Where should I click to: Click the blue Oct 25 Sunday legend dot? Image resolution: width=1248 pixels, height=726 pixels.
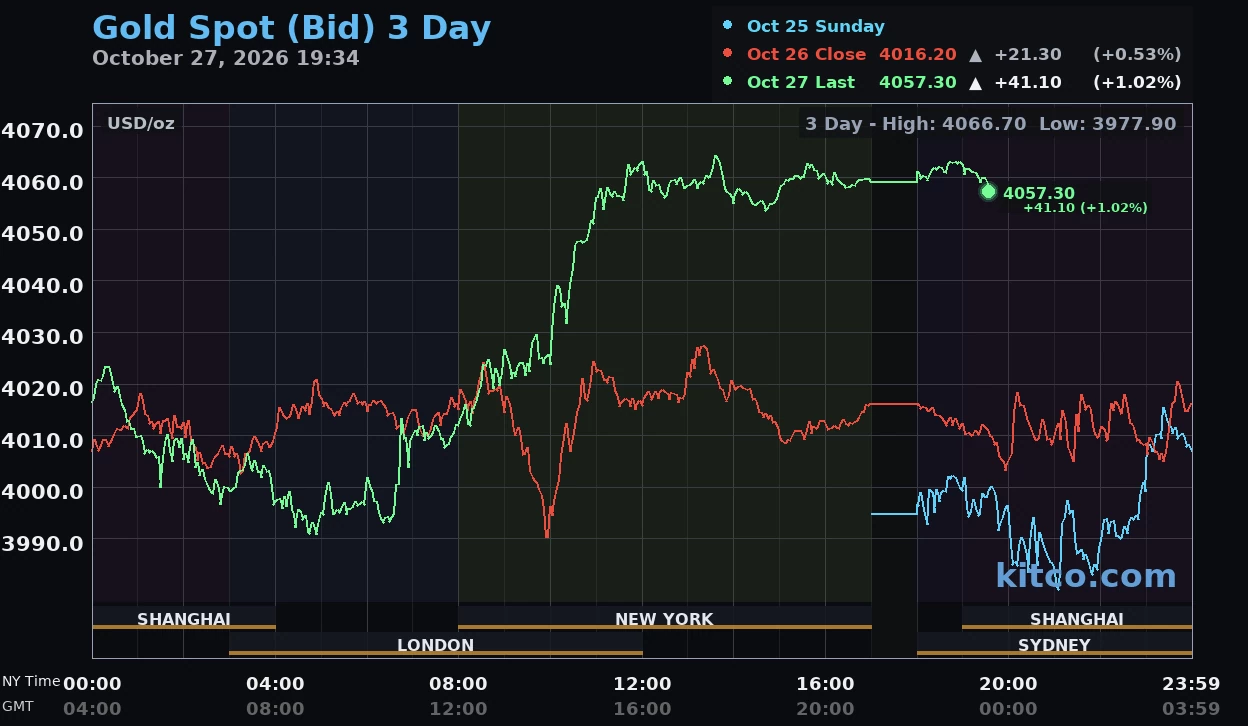(727, 26)
